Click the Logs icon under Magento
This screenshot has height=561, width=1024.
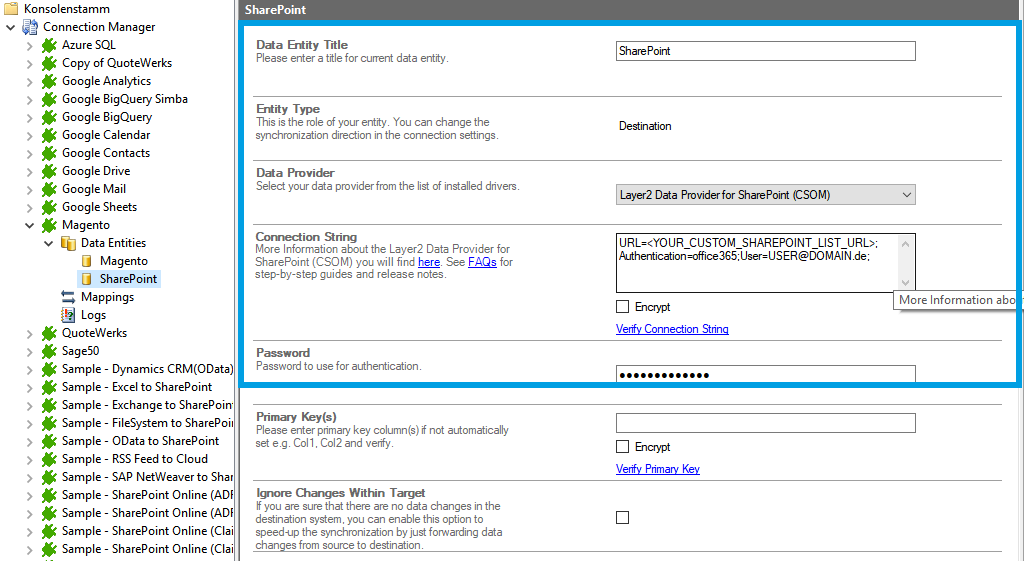[68, 315]
